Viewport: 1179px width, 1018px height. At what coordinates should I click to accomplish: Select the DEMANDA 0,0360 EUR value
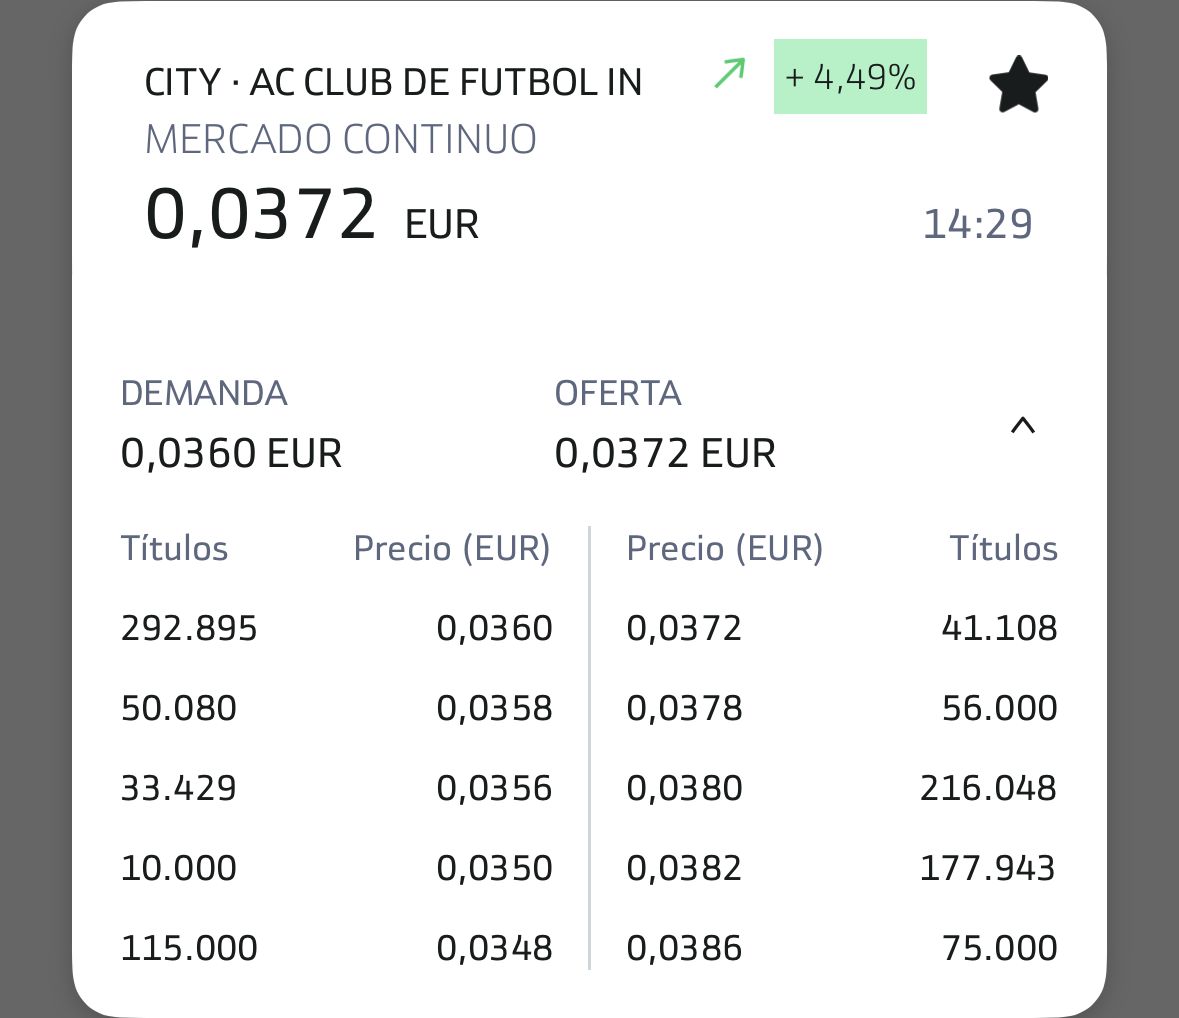(231, 454)
